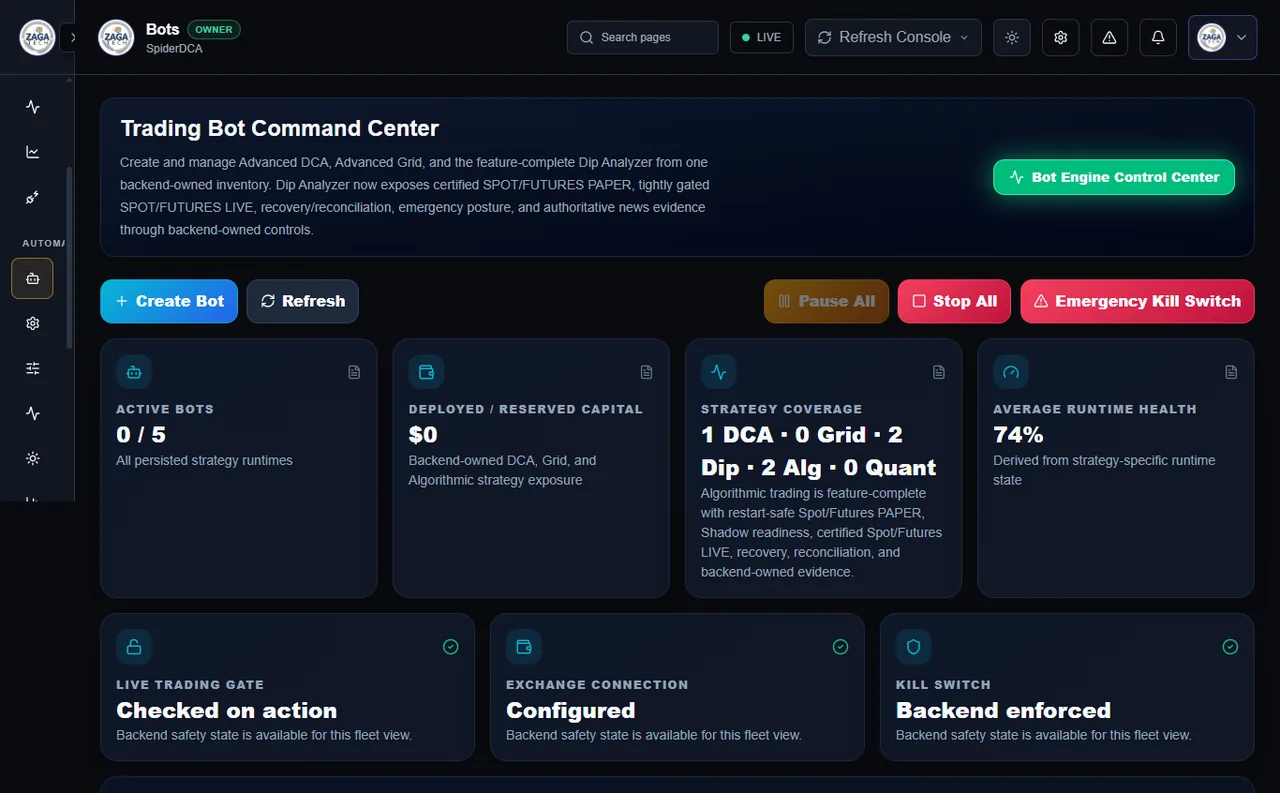The image size is (1280, 793).
Task: Open the gear icon in left sidebar
Action: [x=33, y=323]
